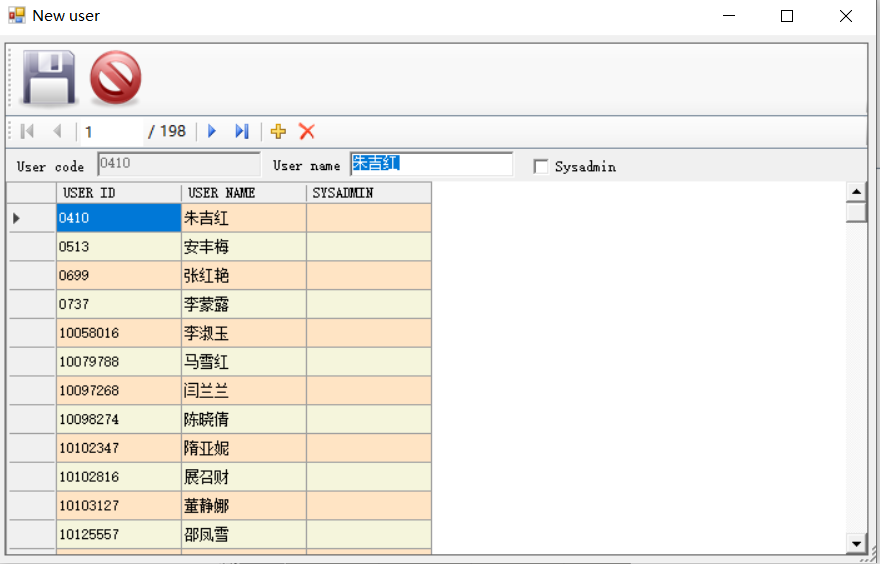Sort by USER ID column header

point(118,192)
